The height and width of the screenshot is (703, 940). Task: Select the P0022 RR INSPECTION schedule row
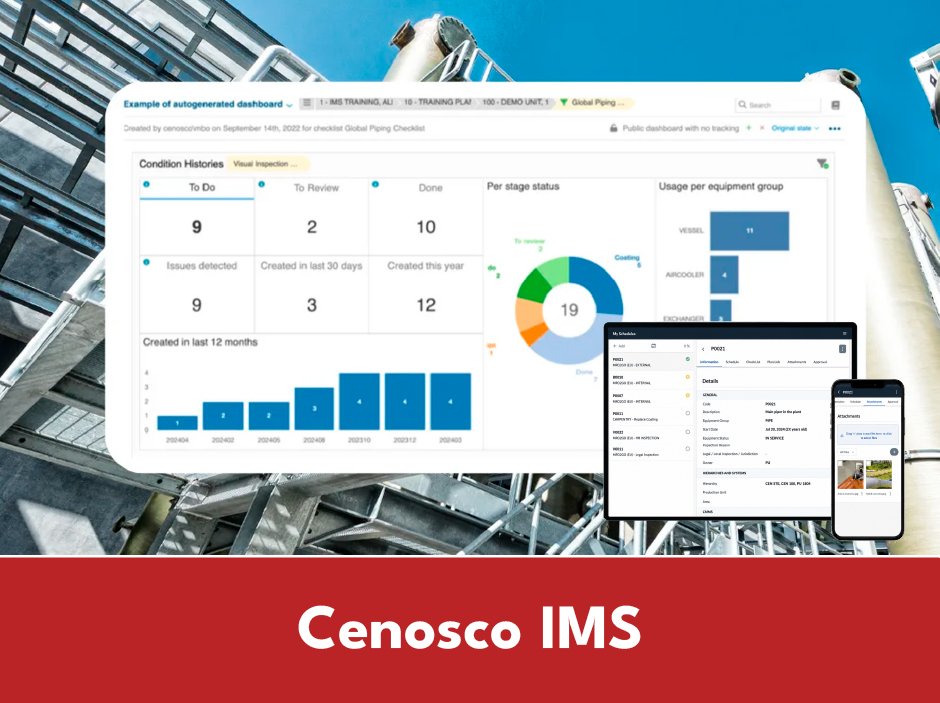click(x=652, y=435)
